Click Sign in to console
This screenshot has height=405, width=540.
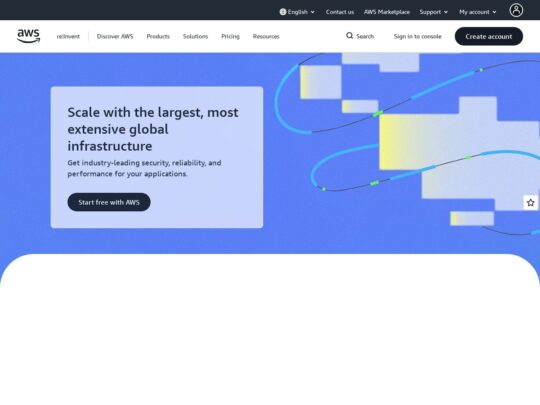click(x=417, y=37)
